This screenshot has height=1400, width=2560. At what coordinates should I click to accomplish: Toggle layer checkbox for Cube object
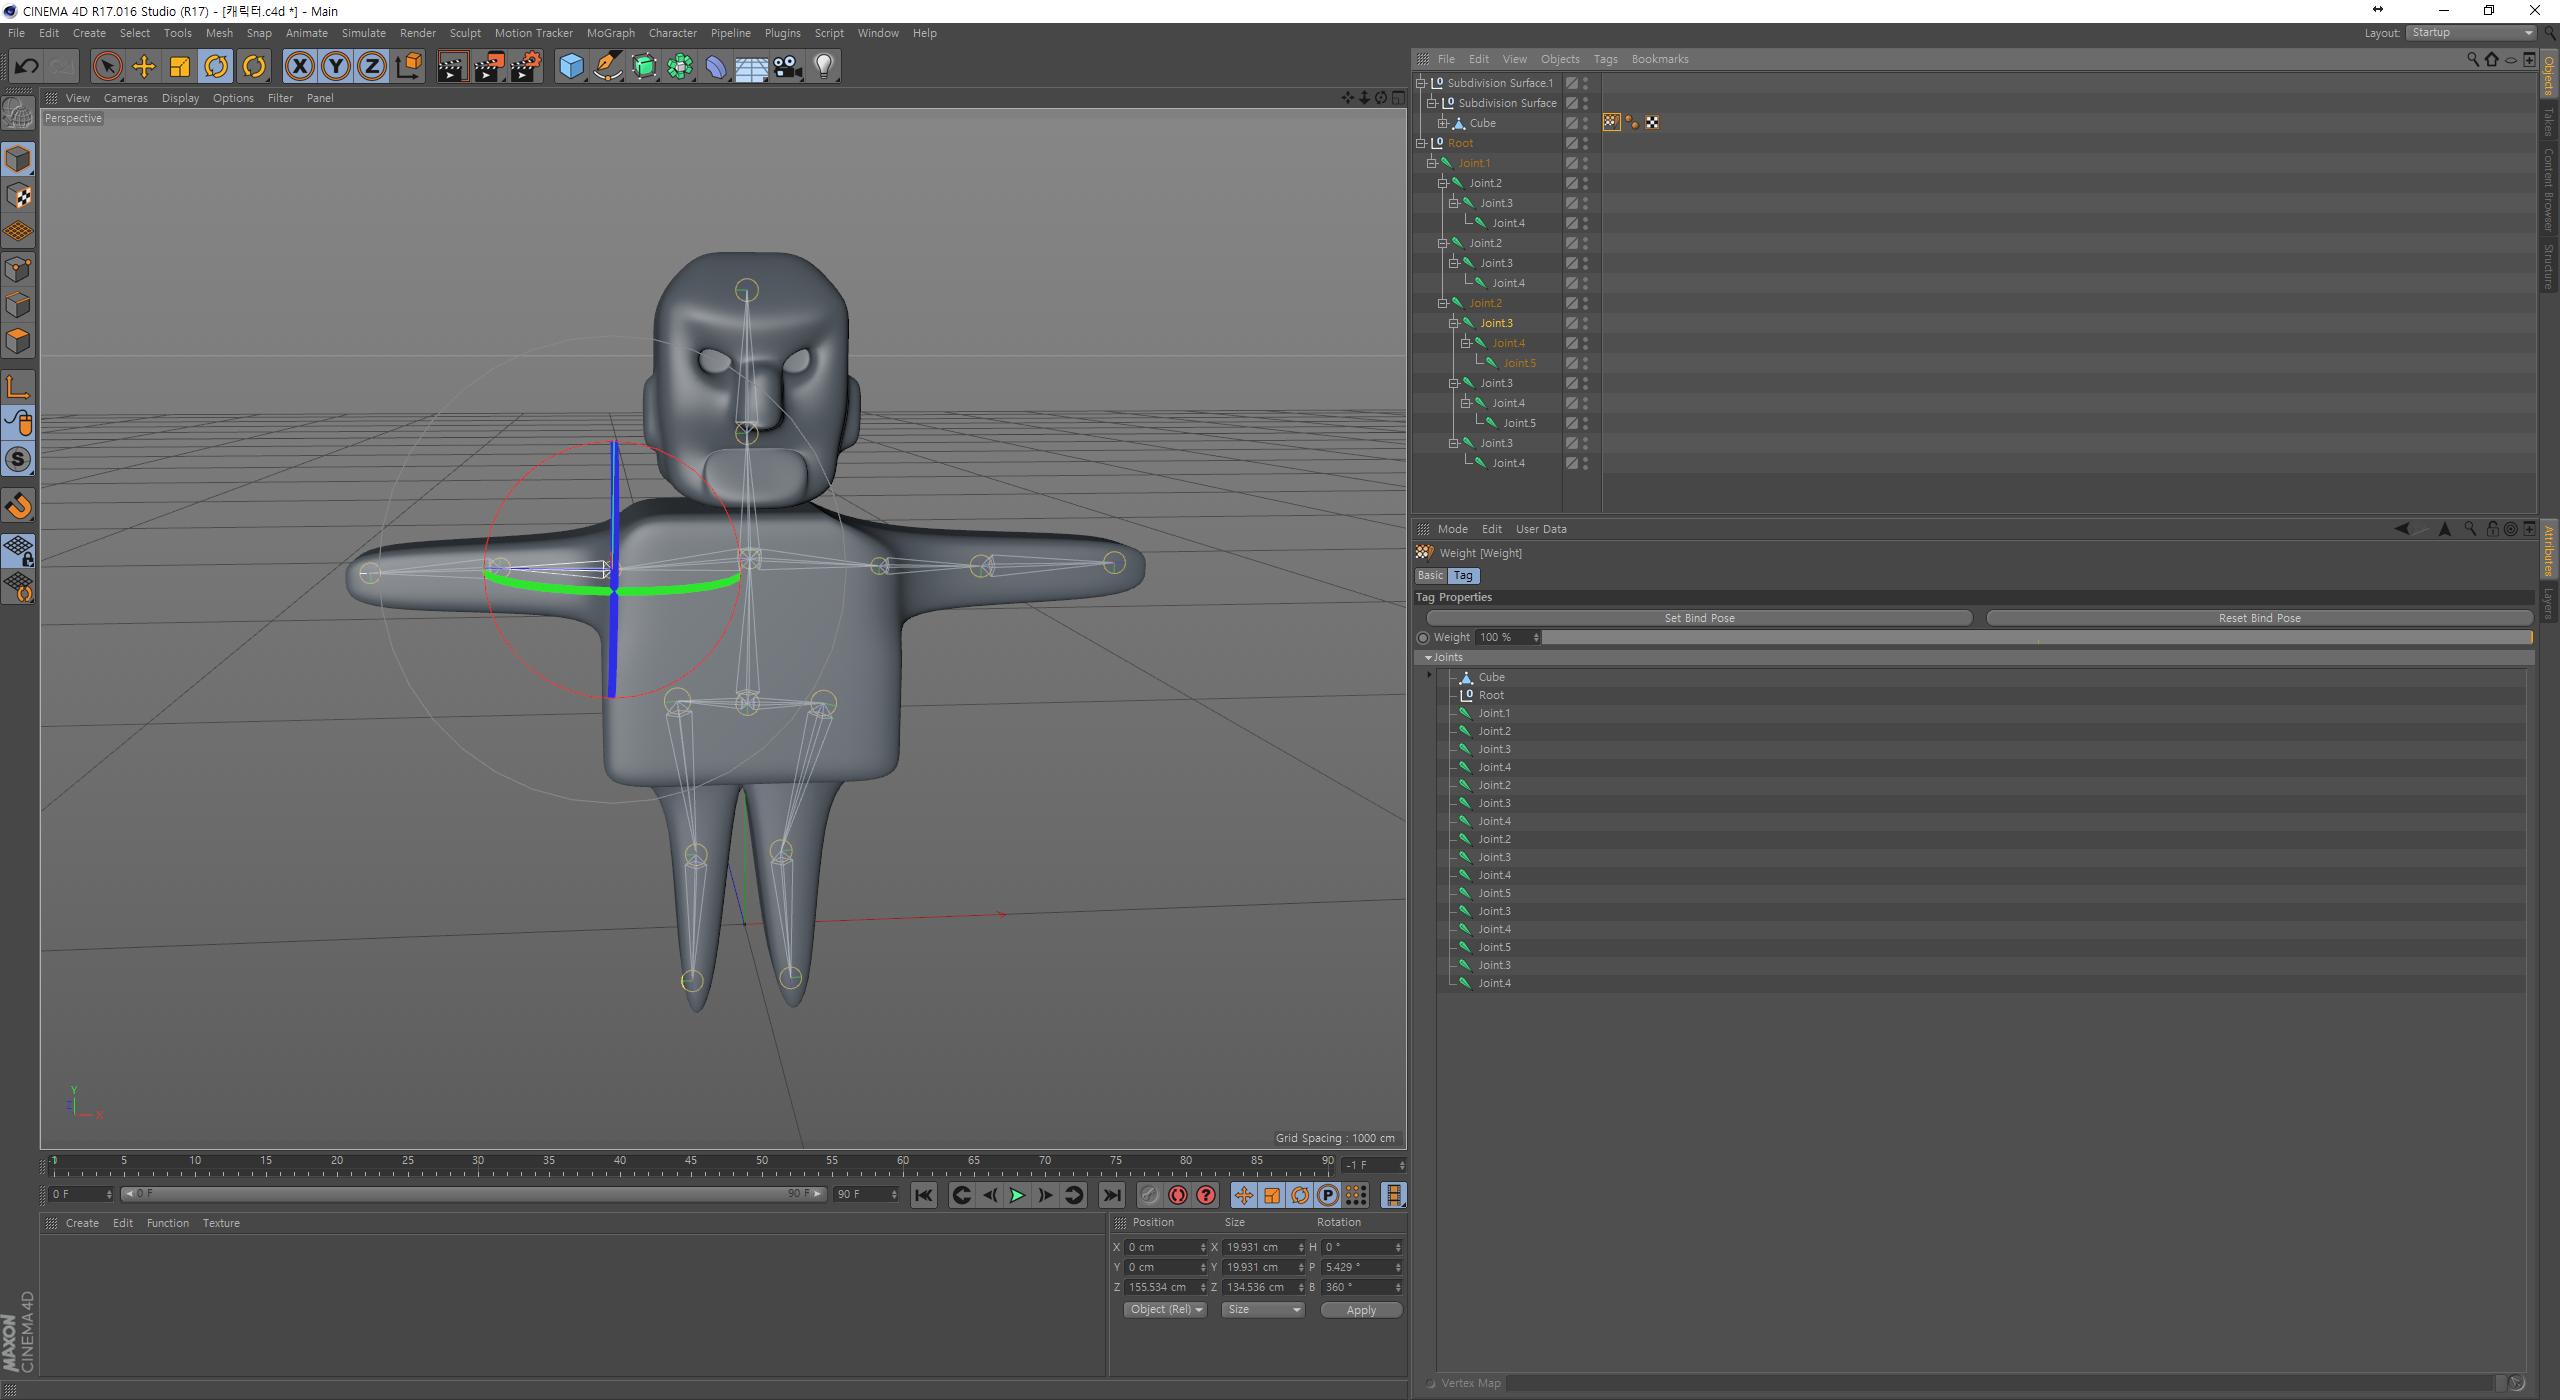pos(1571,123)
